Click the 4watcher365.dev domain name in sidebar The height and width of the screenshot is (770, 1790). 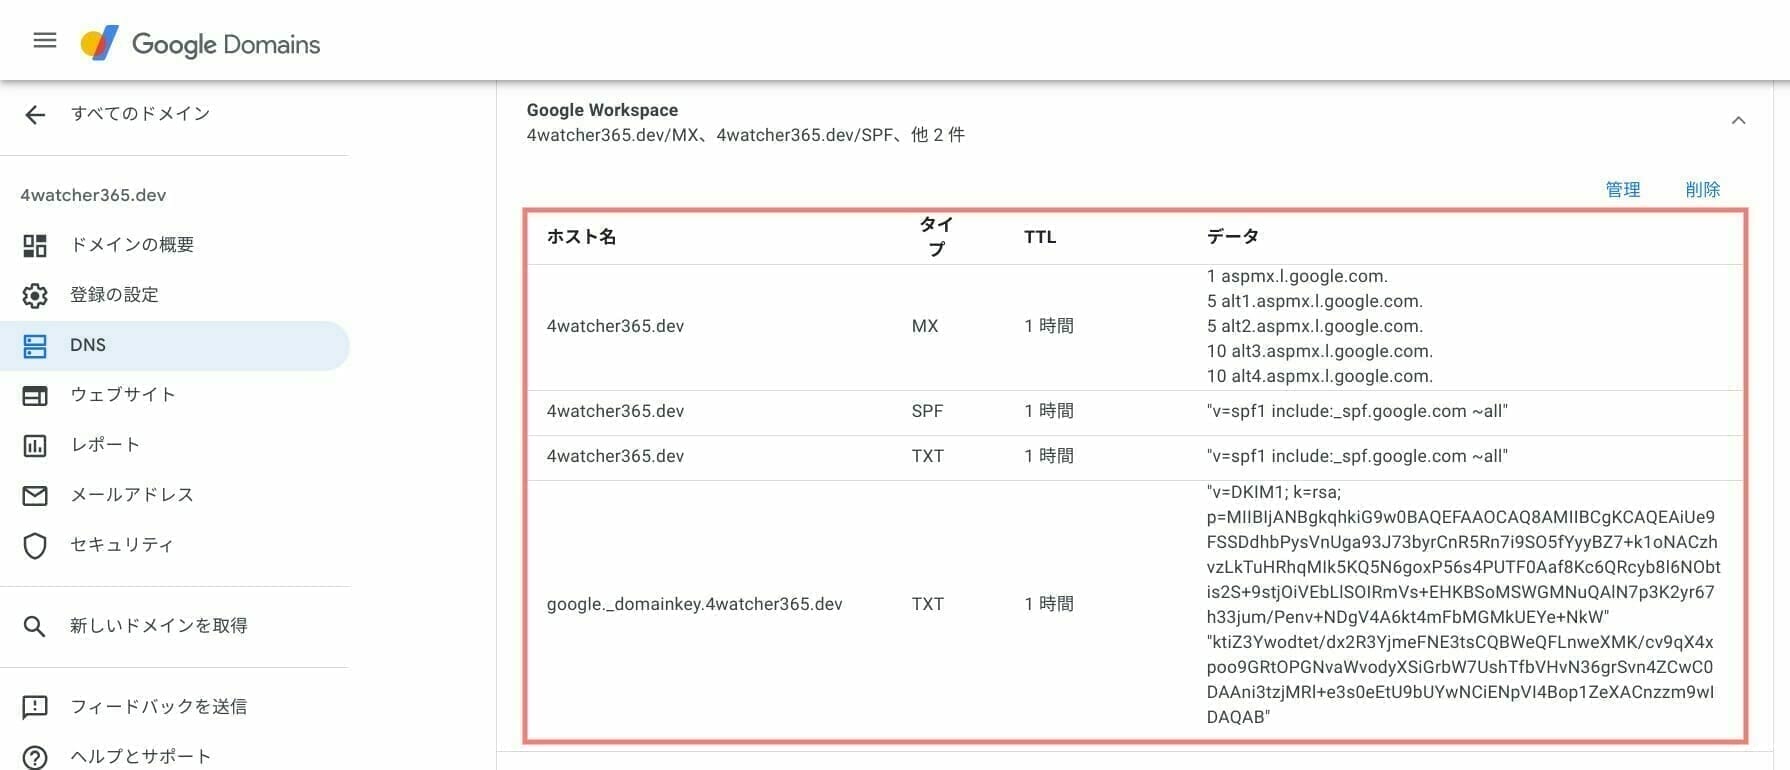click(x=93, y=195)
